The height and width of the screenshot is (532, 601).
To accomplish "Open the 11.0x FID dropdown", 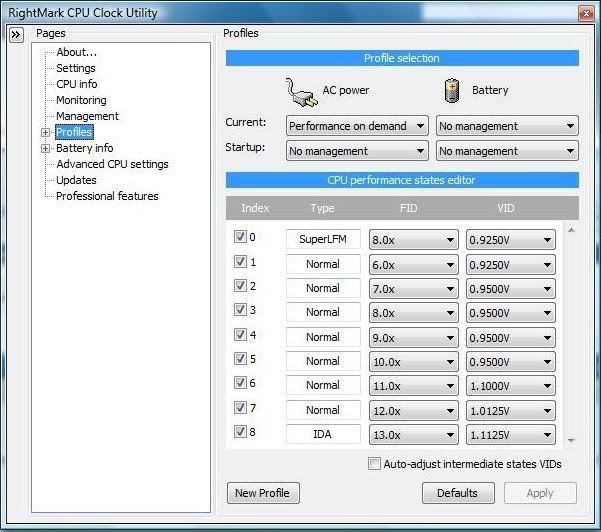I will coord(414,386).
